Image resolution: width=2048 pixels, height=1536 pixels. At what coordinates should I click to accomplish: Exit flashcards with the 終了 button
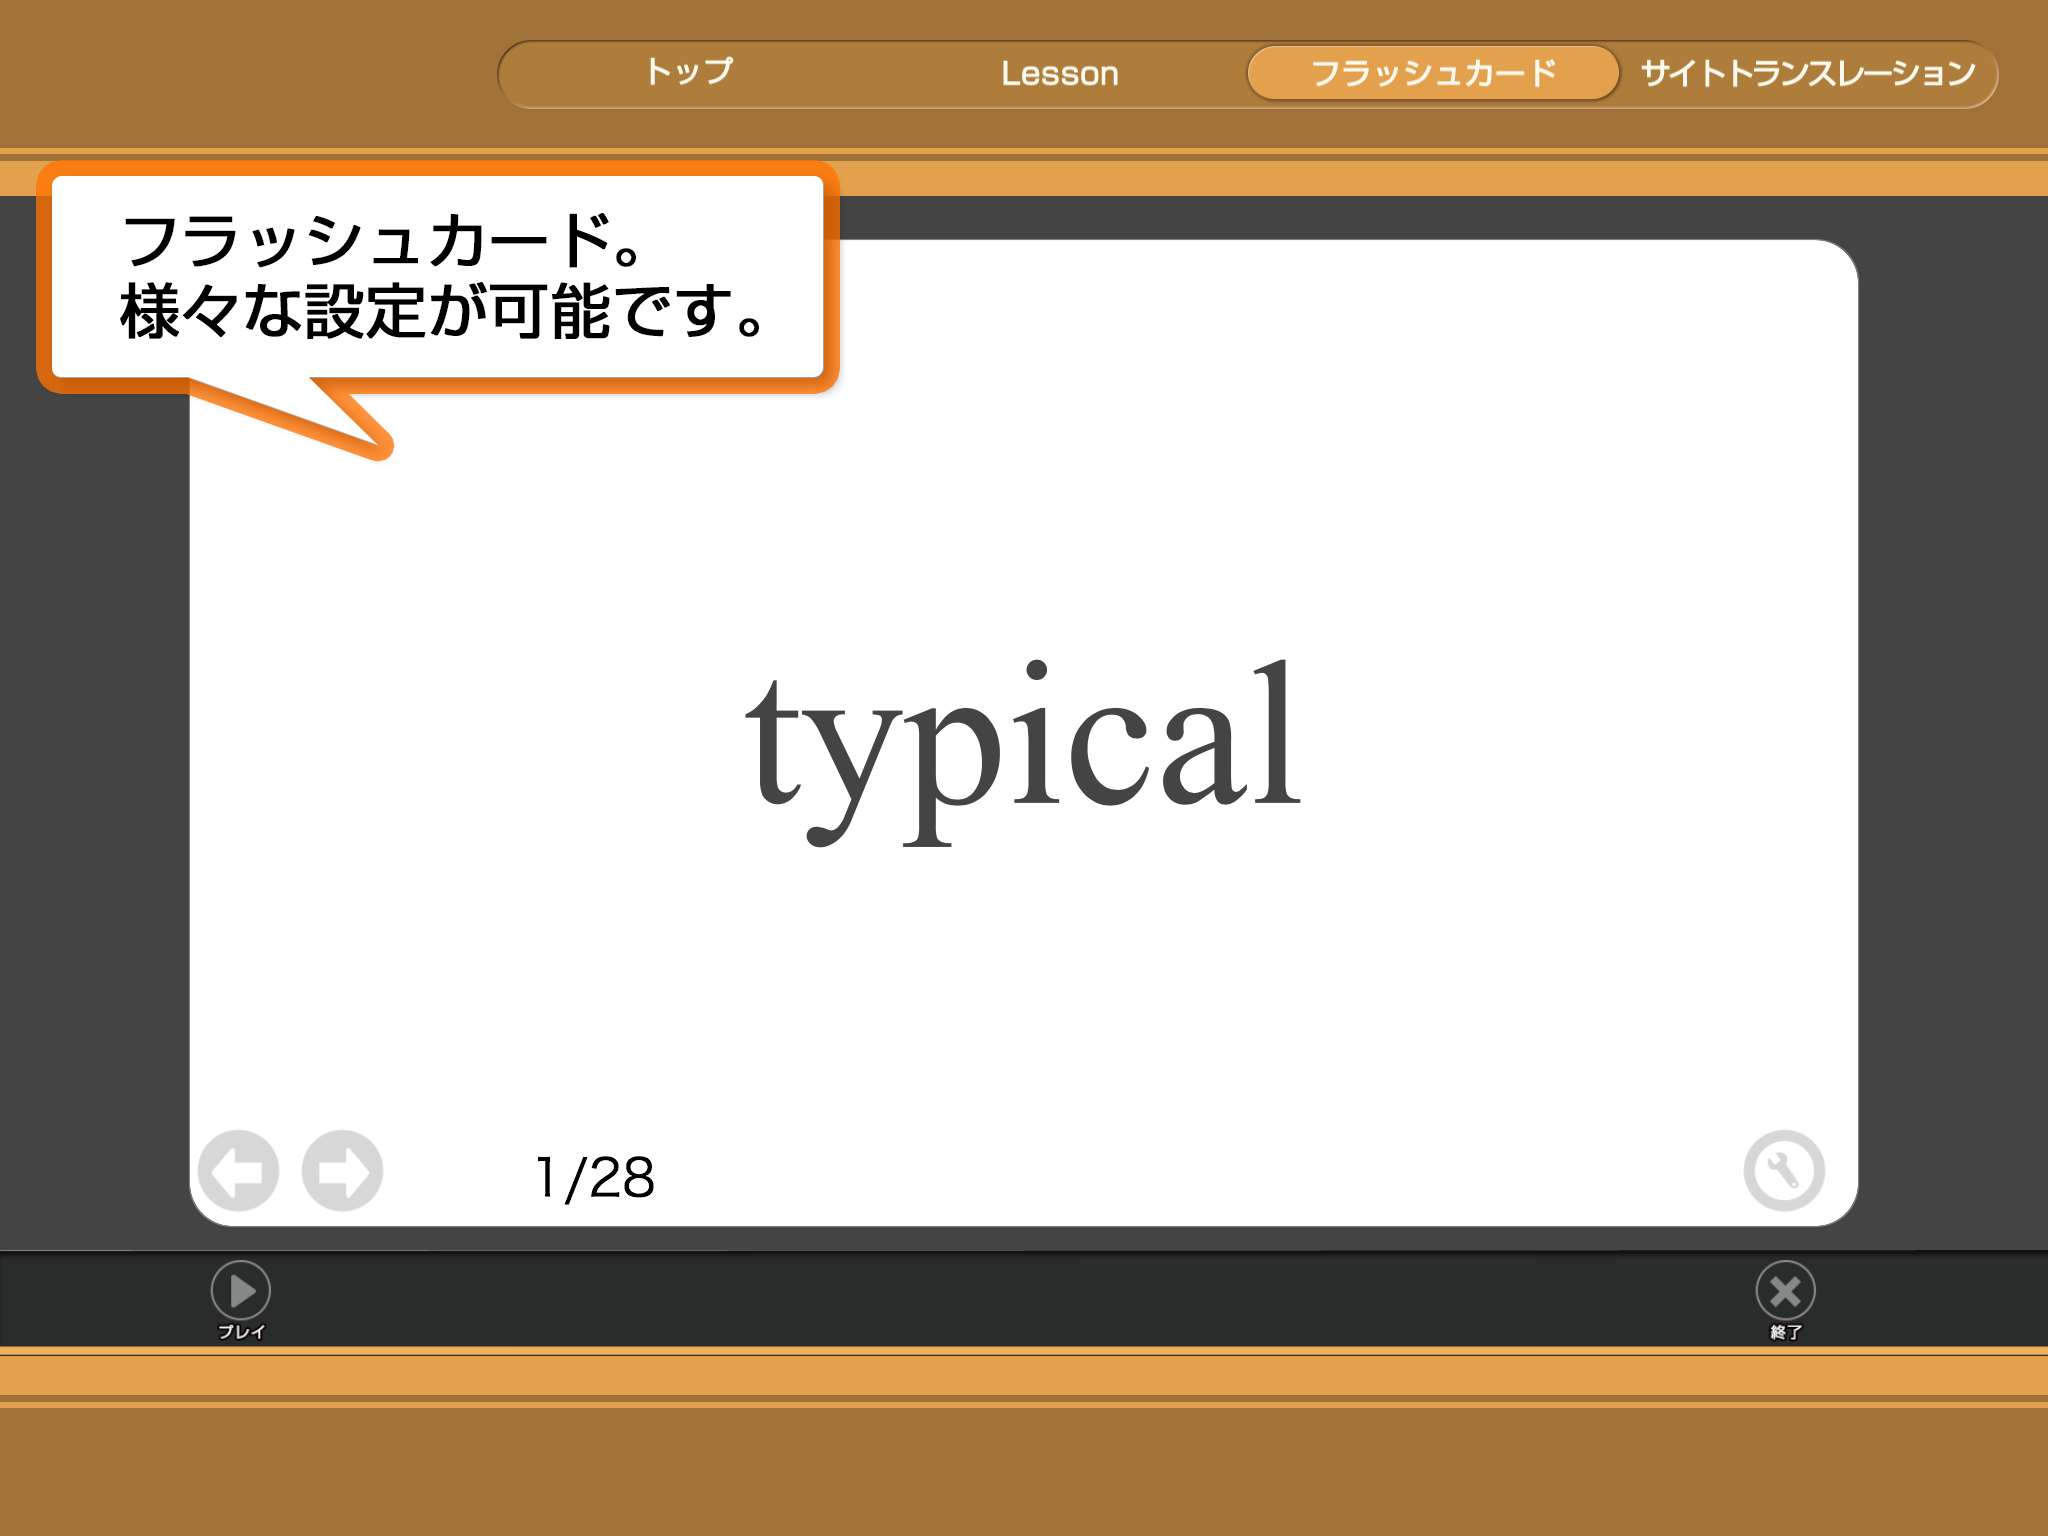1785,1300
